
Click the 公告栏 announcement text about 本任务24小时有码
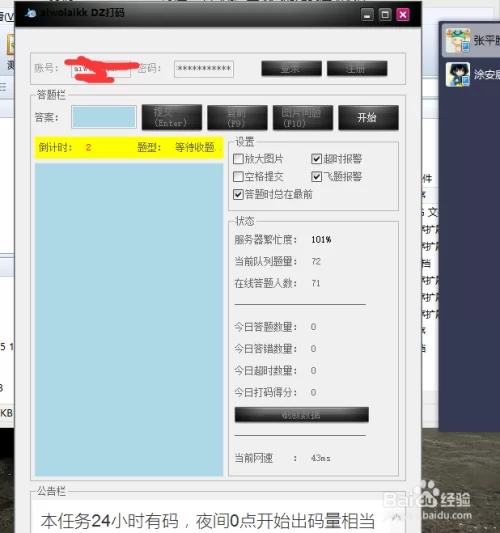coord(207,521)
